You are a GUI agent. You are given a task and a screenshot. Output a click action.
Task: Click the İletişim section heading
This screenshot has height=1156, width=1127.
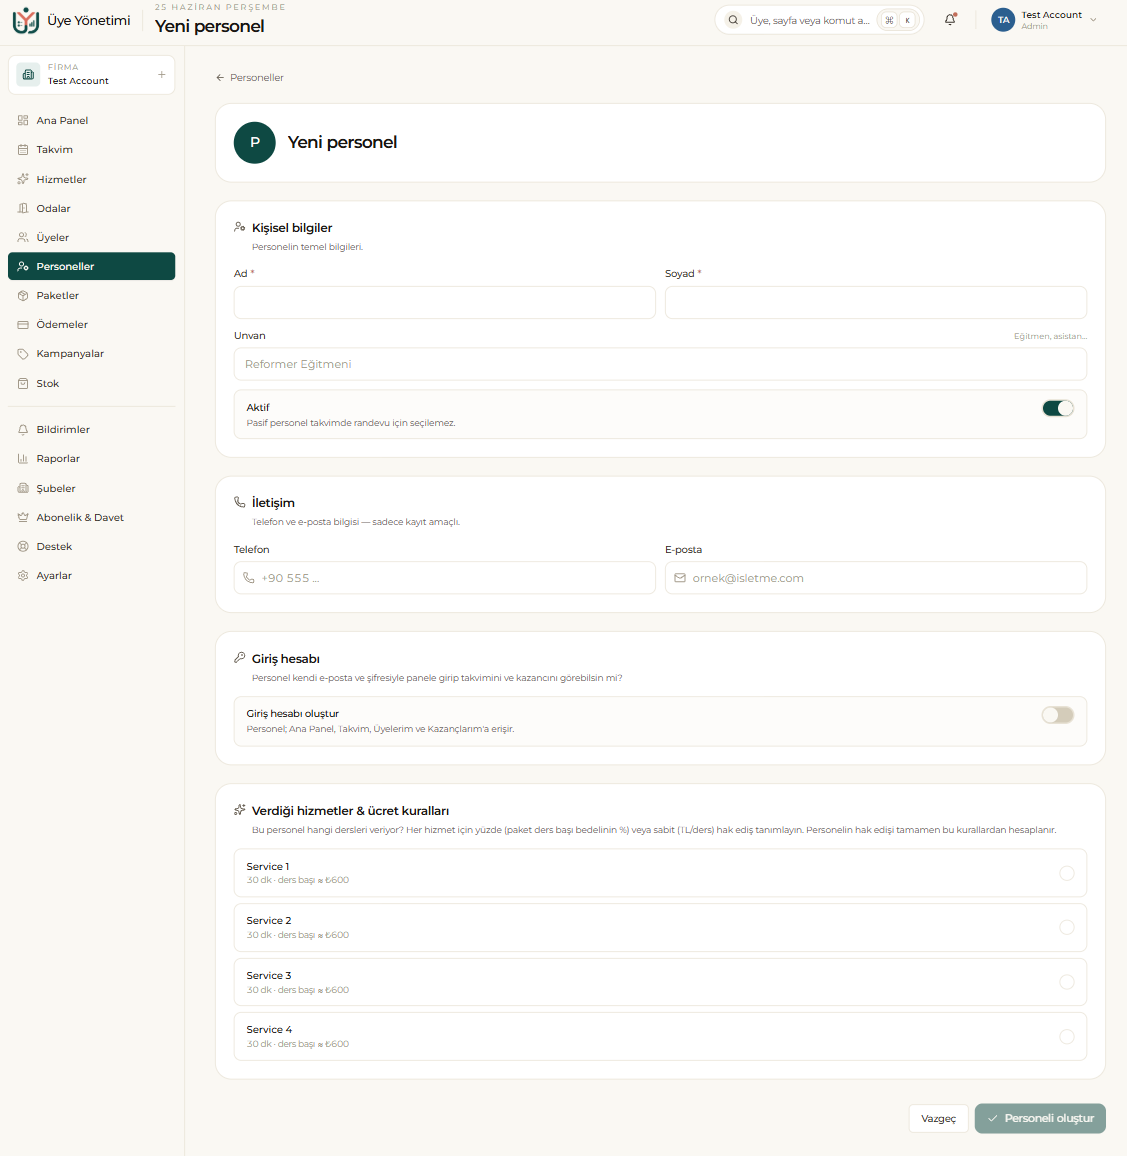click(x=273, y=503)
